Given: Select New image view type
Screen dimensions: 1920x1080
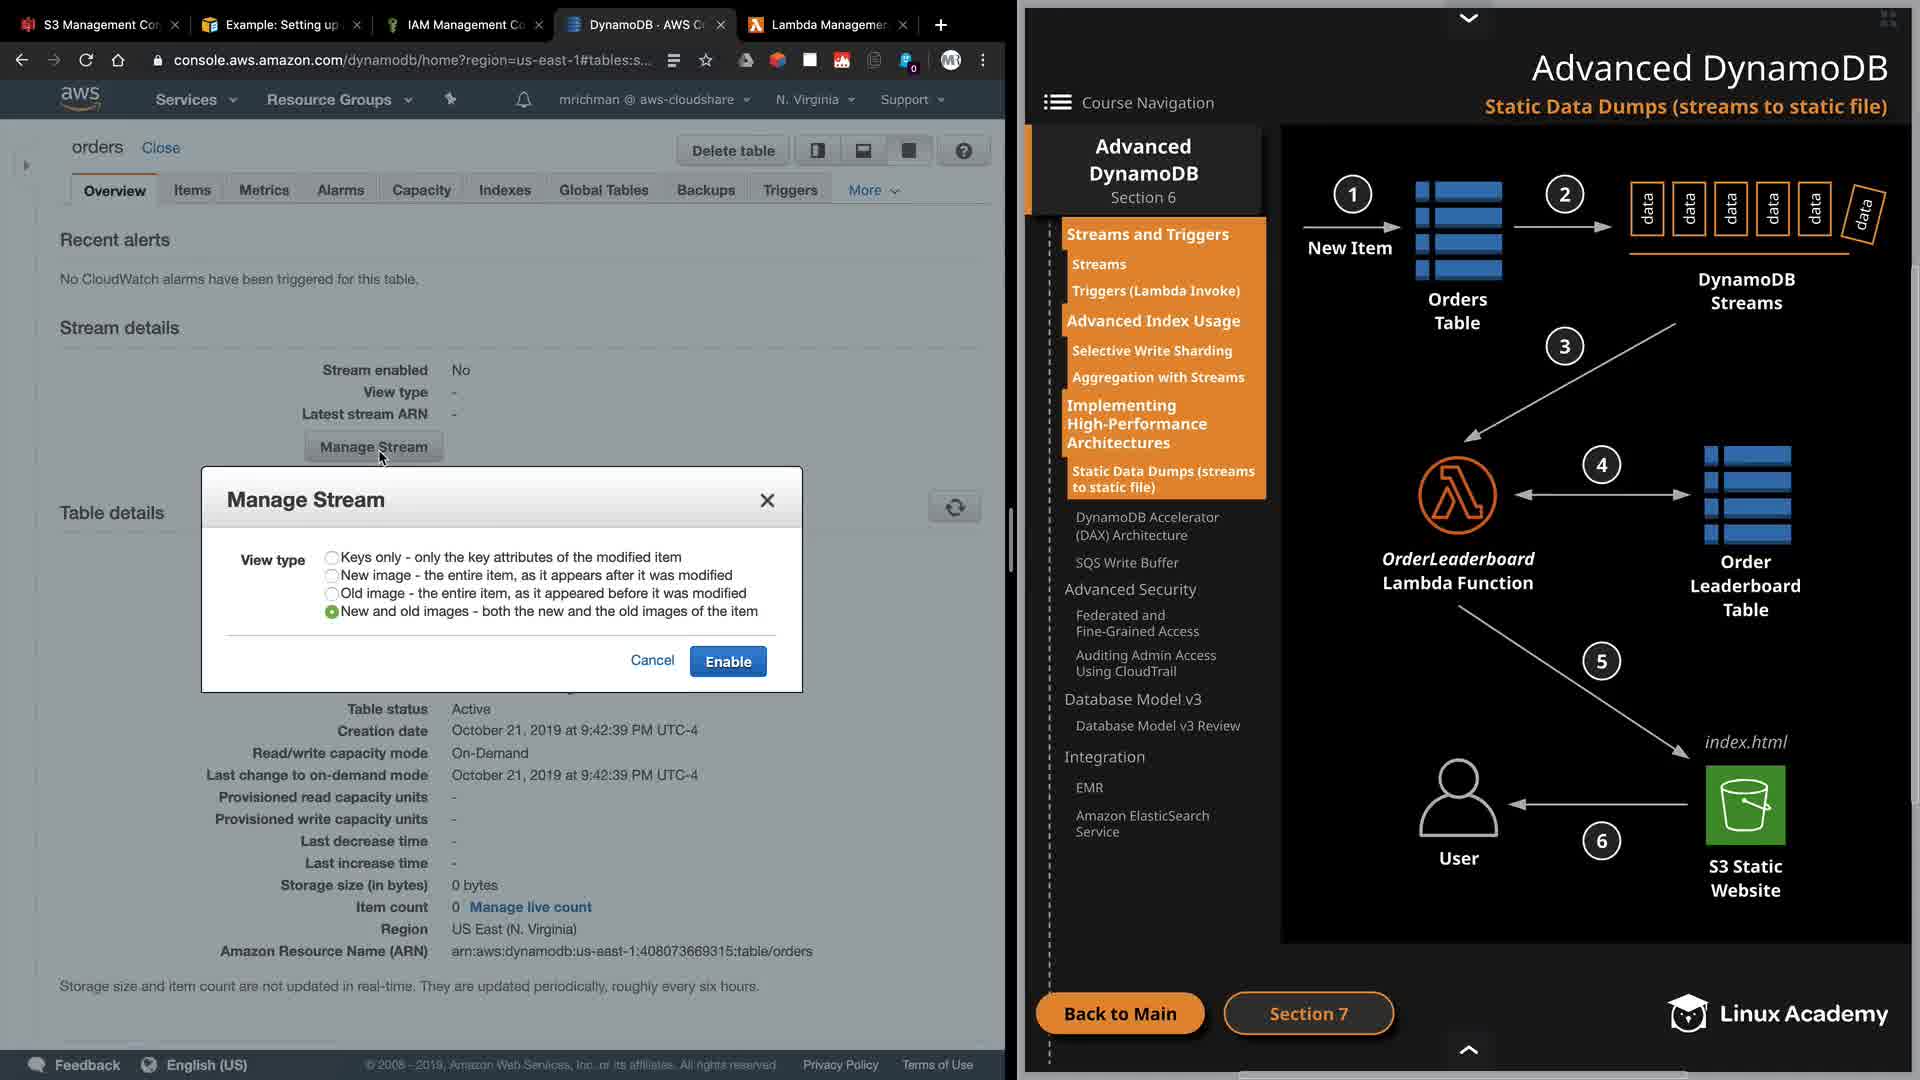Looking at the screenshot, I should 331,576.
